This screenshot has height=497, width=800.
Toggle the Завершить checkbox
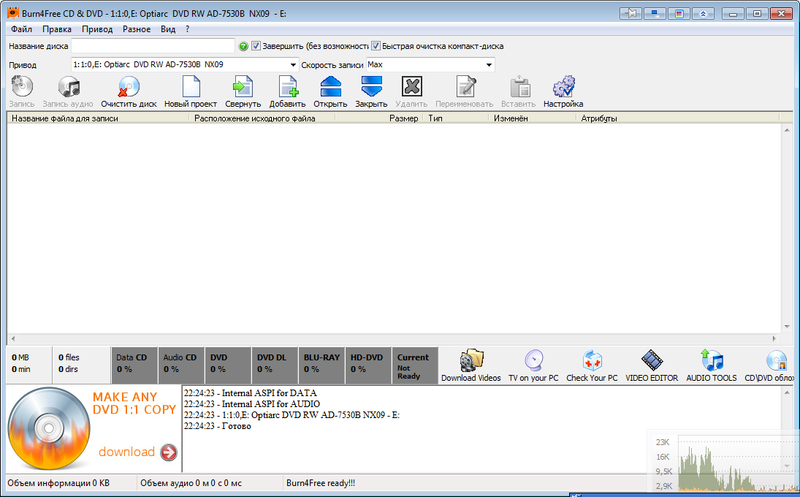(256, 46)
